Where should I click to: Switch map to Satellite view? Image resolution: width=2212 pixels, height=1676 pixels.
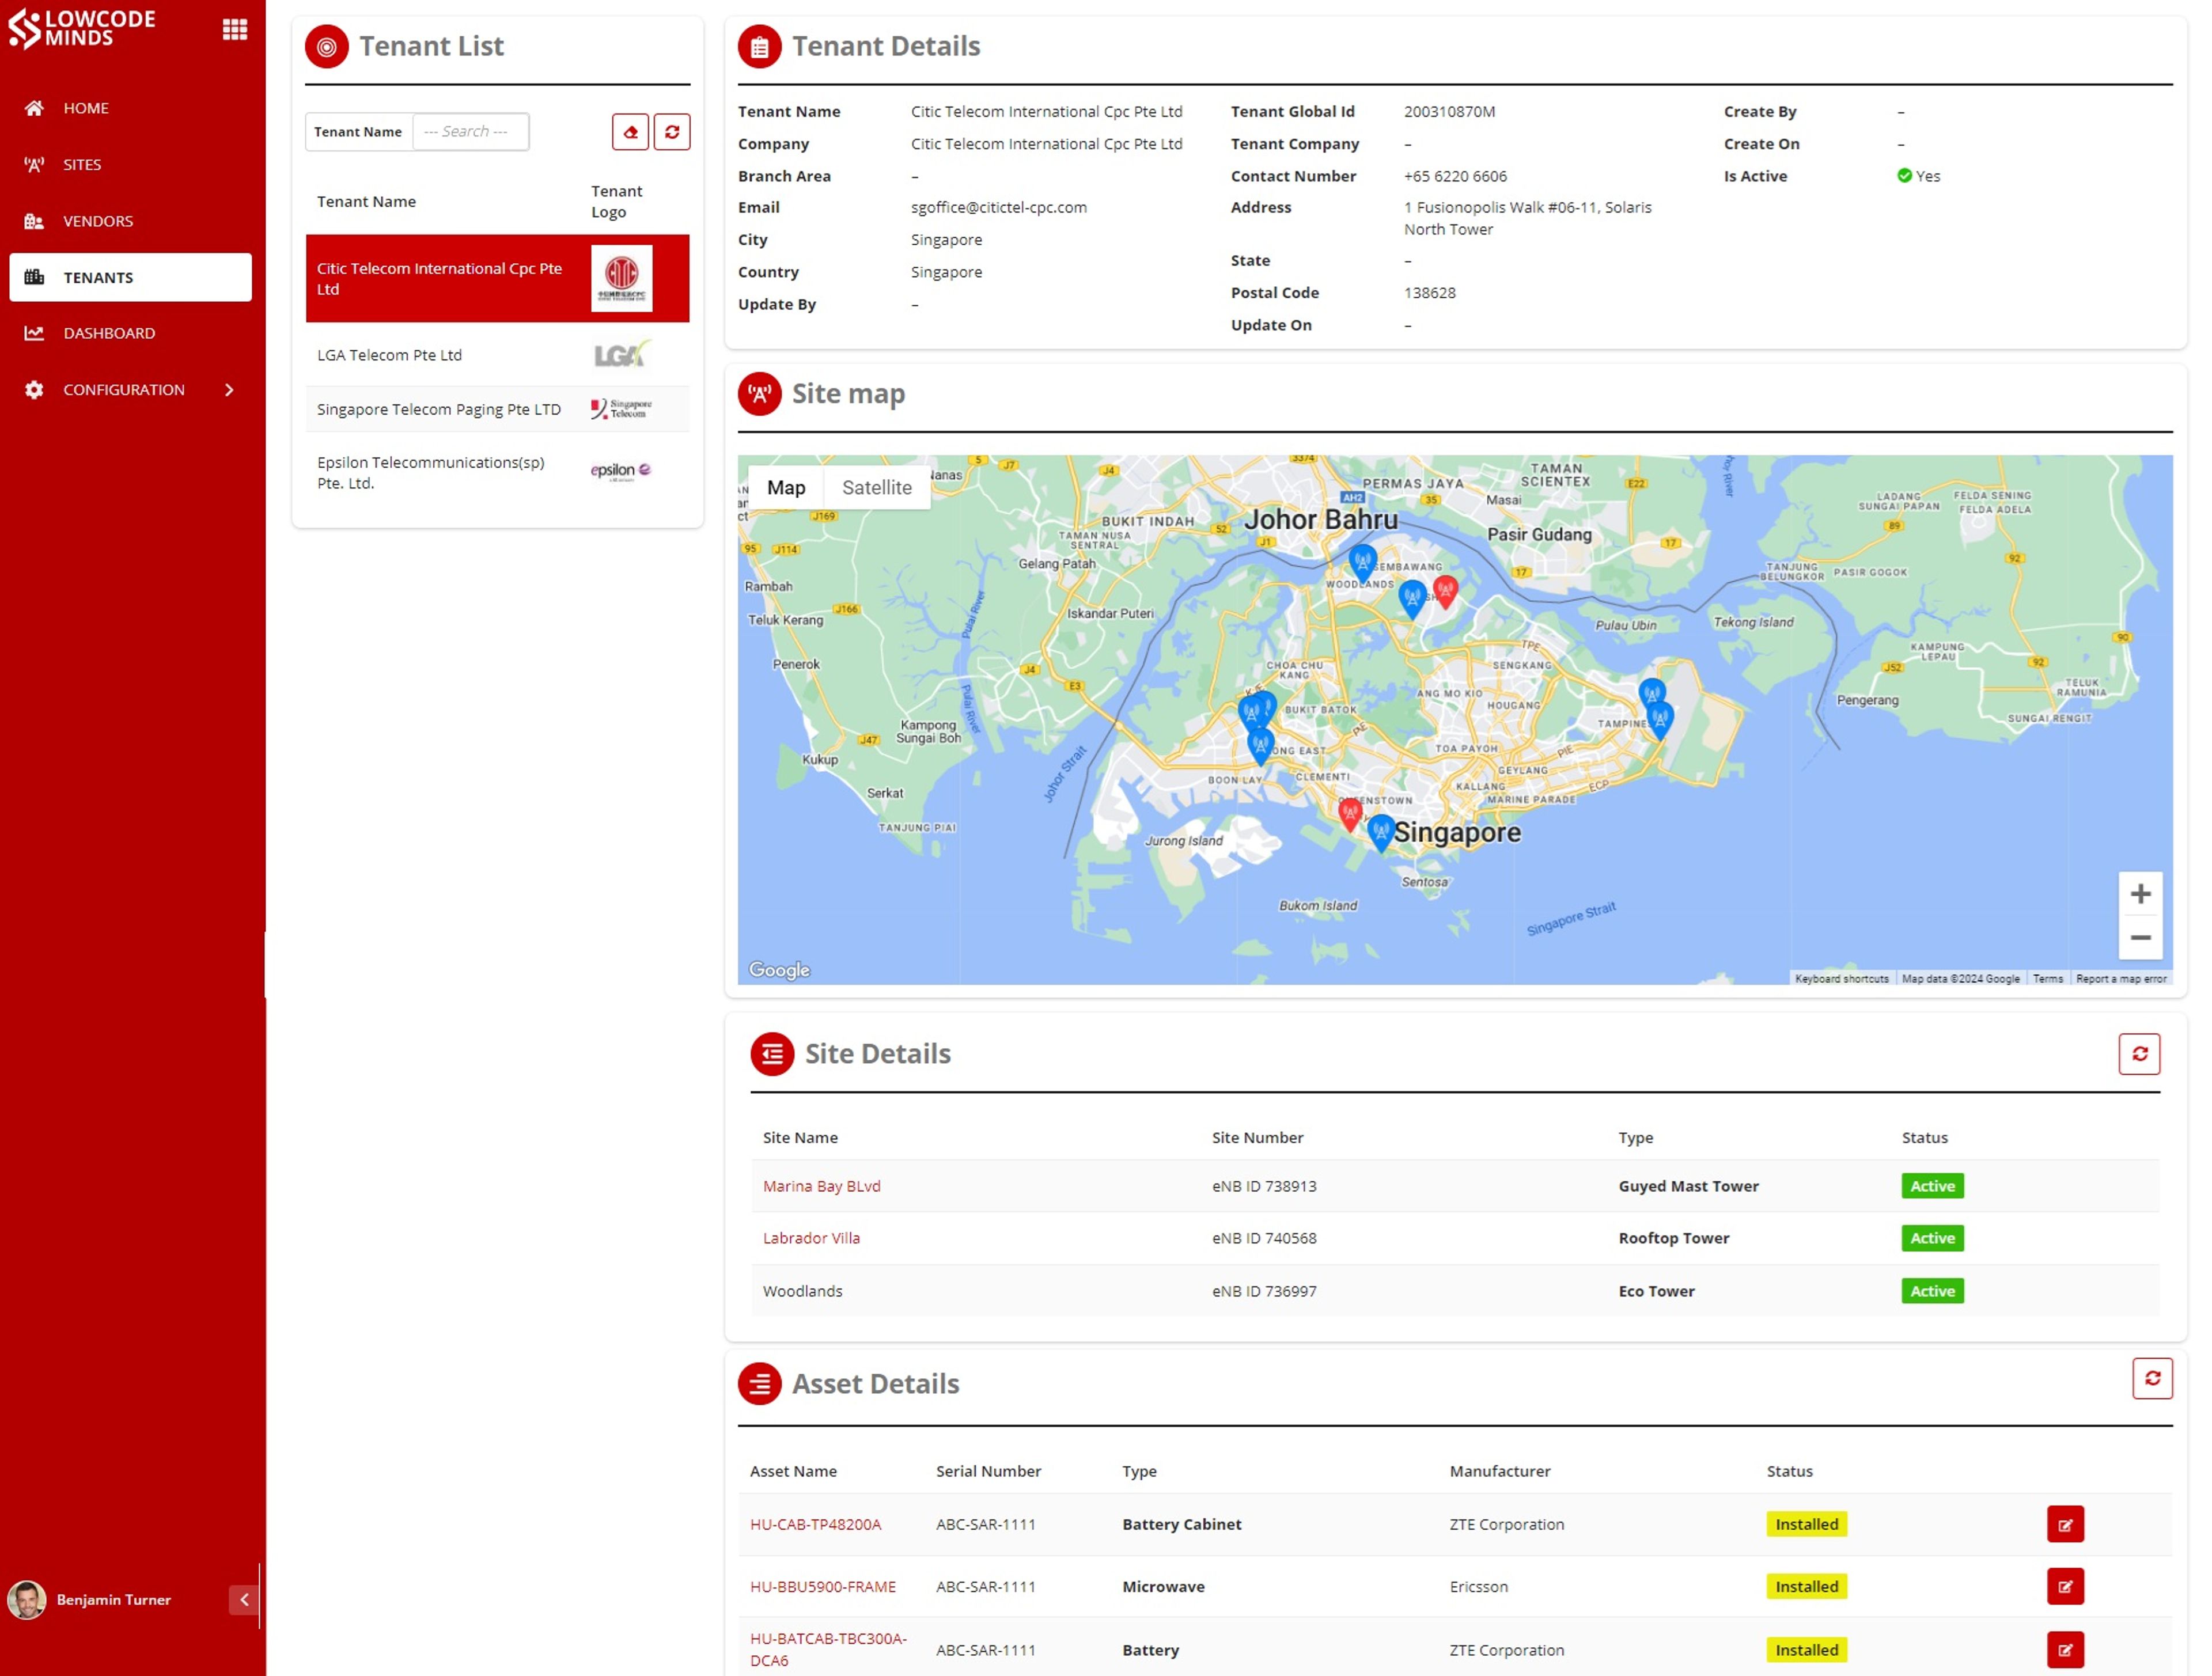[877, 488]
